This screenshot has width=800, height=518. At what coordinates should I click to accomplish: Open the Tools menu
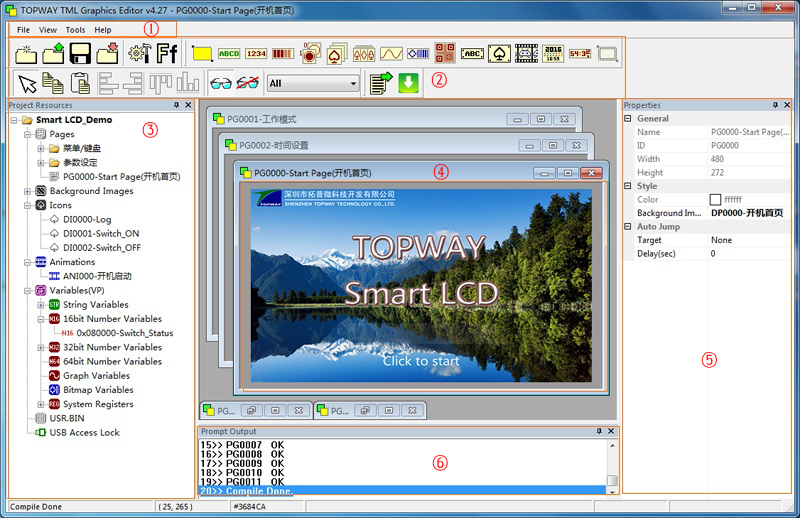pyautogui.click(x=76, y=30)
